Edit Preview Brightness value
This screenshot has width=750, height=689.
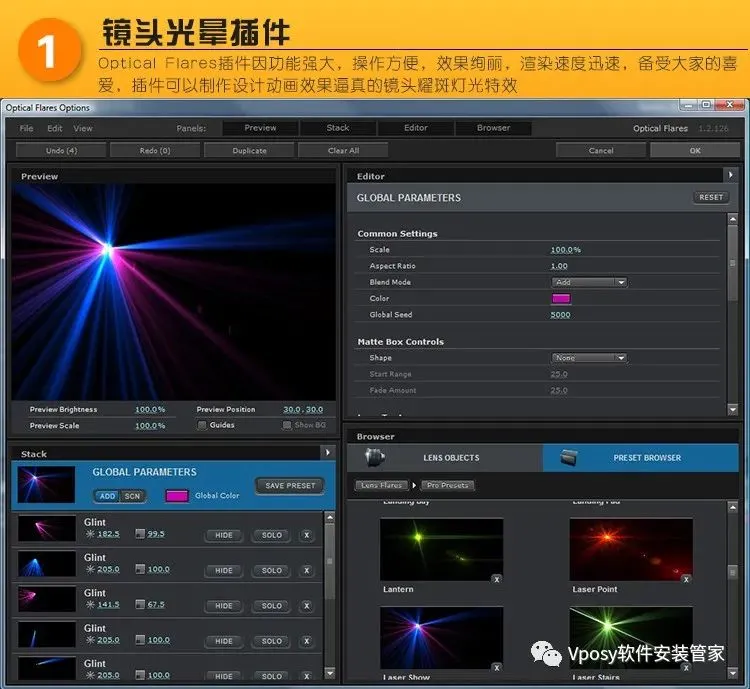(150, 410)
